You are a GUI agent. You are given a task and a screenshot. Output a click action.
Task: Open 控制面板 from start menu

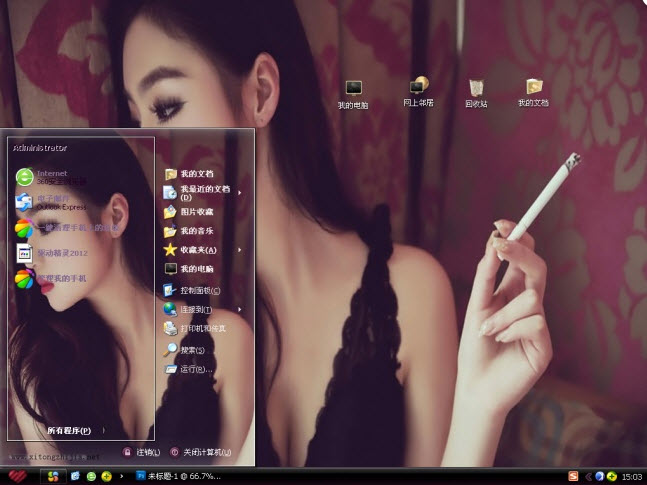[x=198, y=290]
